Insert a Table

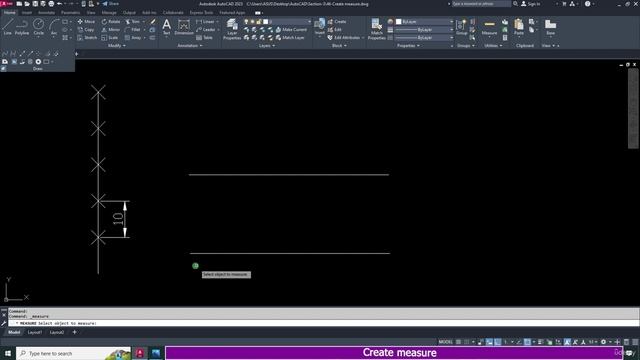click(204, 38)
